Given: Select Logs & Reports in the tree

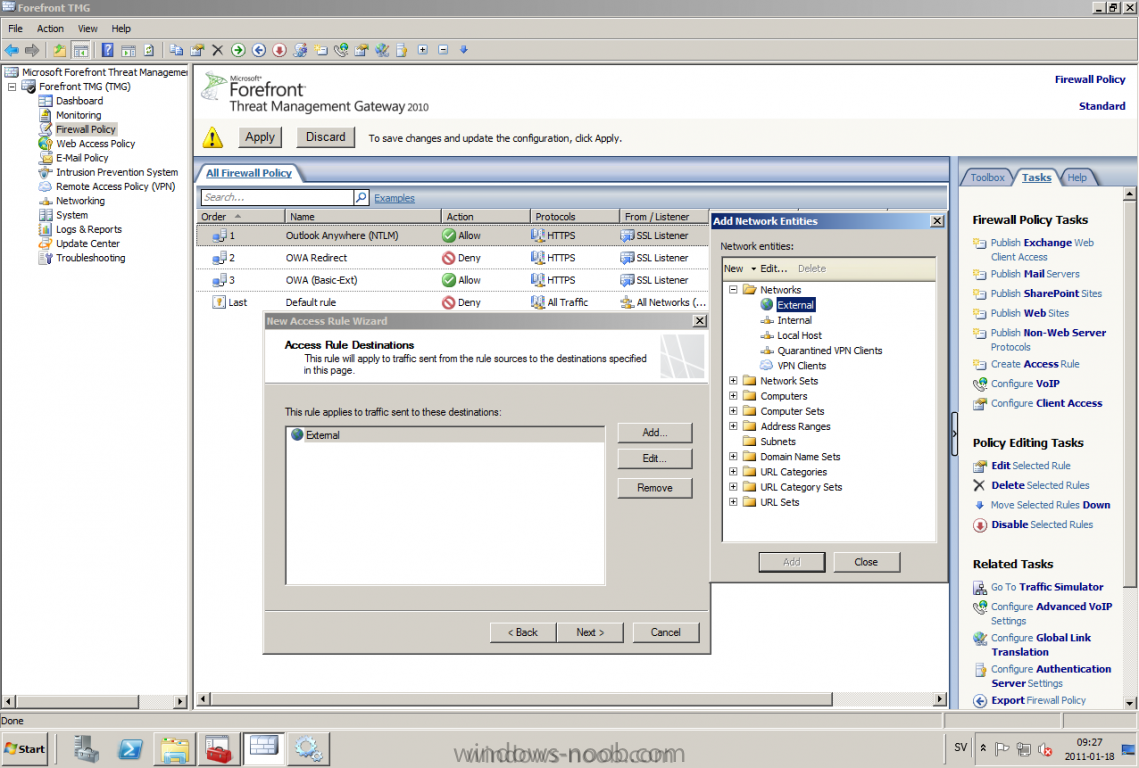Looking at the screenshot, I should pyautogui.click(x=89, y=230).
